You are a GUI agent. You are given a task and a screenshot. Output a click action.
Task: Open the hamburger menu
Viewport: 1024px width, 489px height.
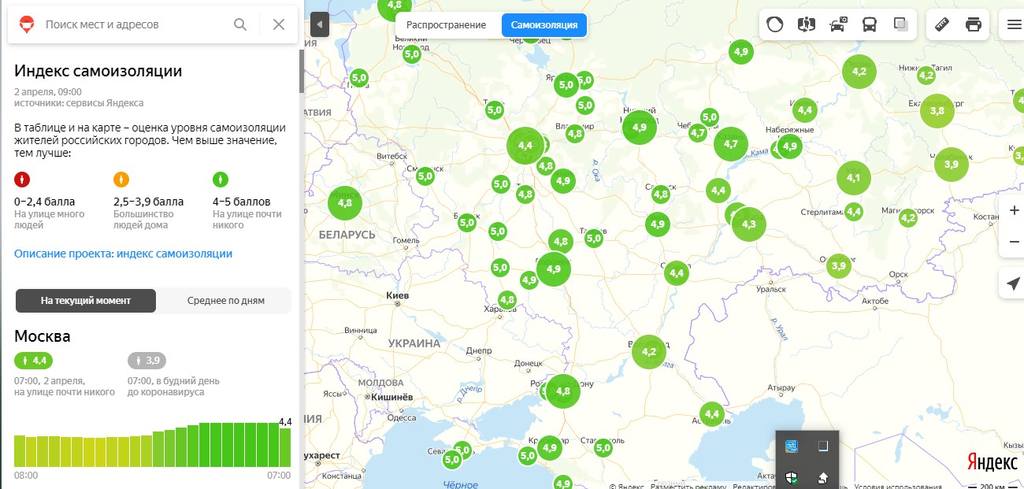pos(1014,25)
